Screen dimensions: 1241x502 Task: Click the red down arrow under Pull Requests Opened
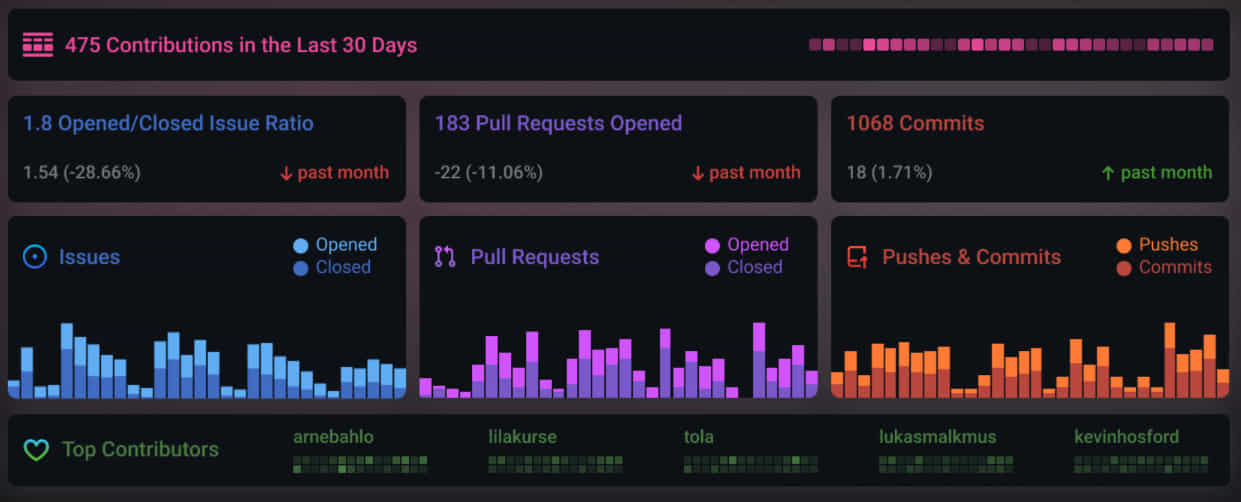pos(698,173)
